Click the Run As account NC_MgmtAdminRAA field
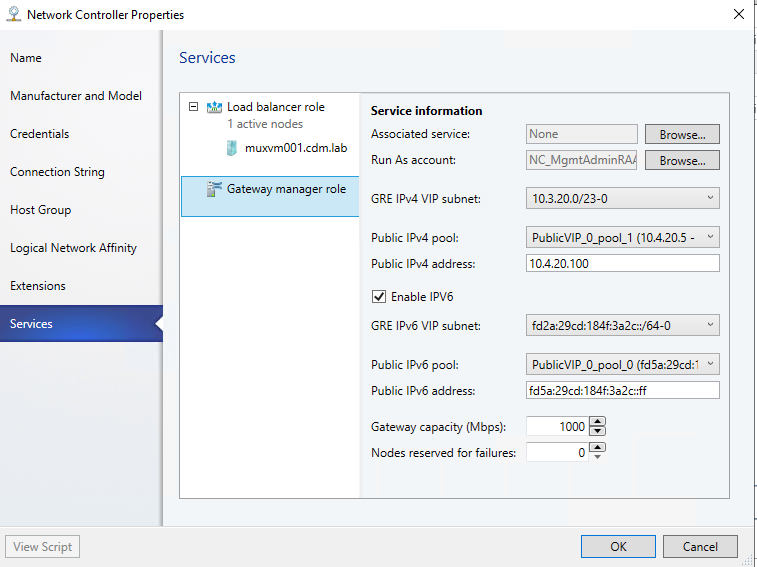 click(581, 160)
